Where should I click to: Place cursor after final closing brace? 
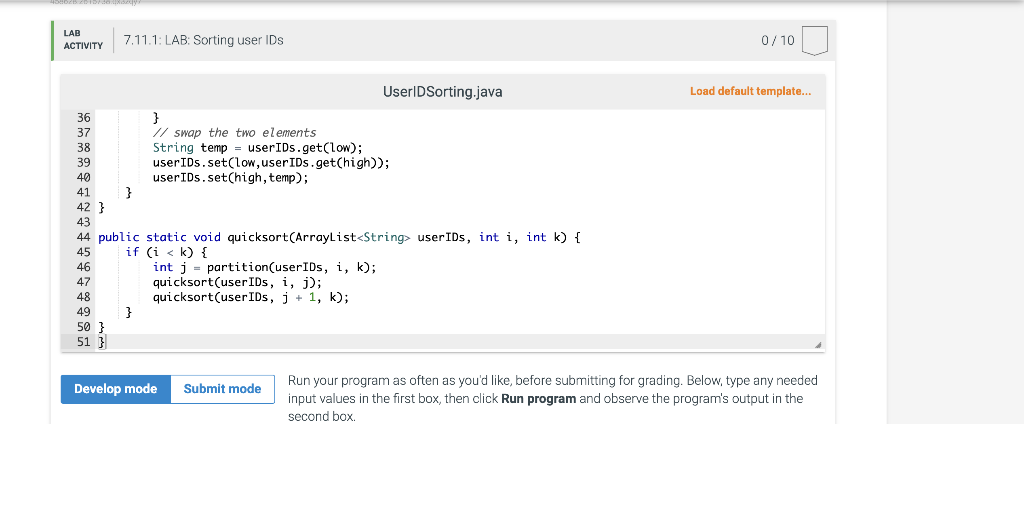point(104,341)
